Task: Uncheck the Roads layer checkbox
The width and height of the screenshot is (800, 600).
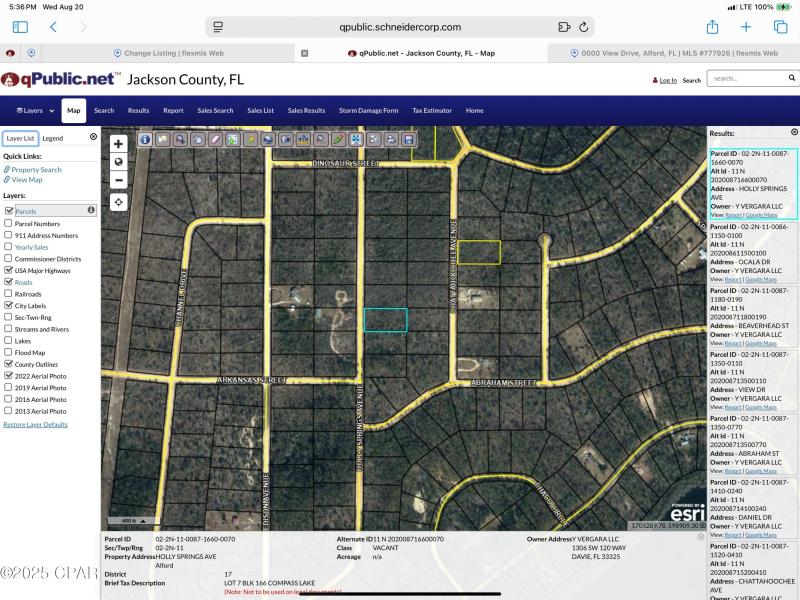Action: click(9, 282)
